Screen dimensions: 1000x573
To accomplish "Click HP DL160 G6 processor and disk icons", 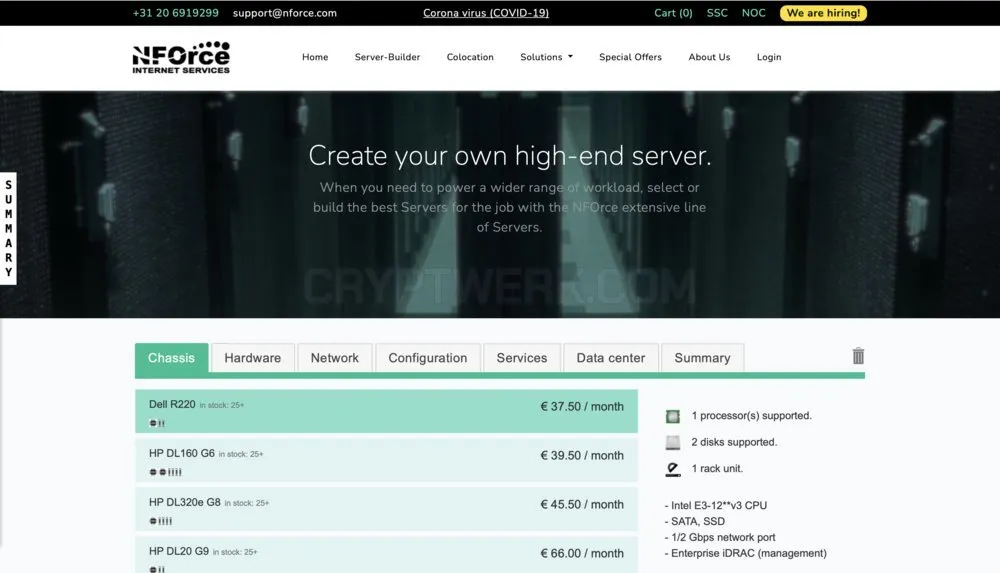I will tap(165, 472).
